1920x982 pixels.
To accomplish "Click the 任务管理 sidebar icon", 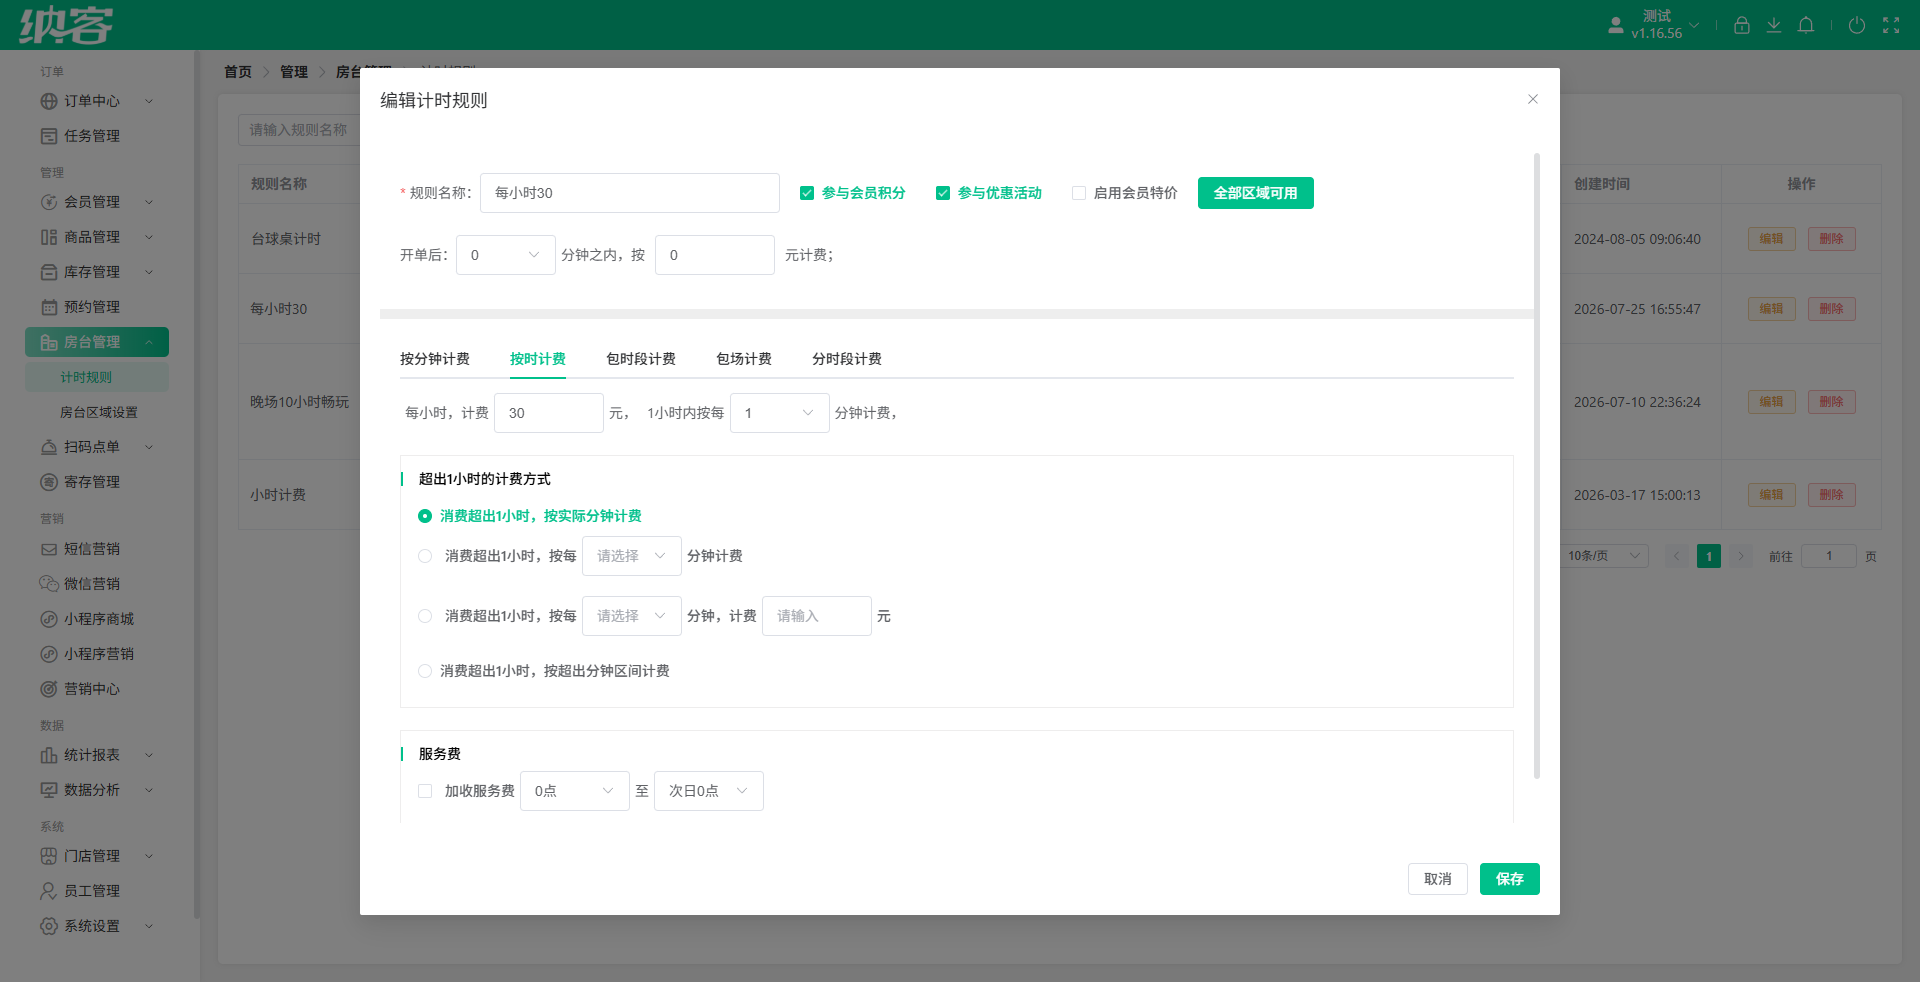I will click(x=49, y=136).
